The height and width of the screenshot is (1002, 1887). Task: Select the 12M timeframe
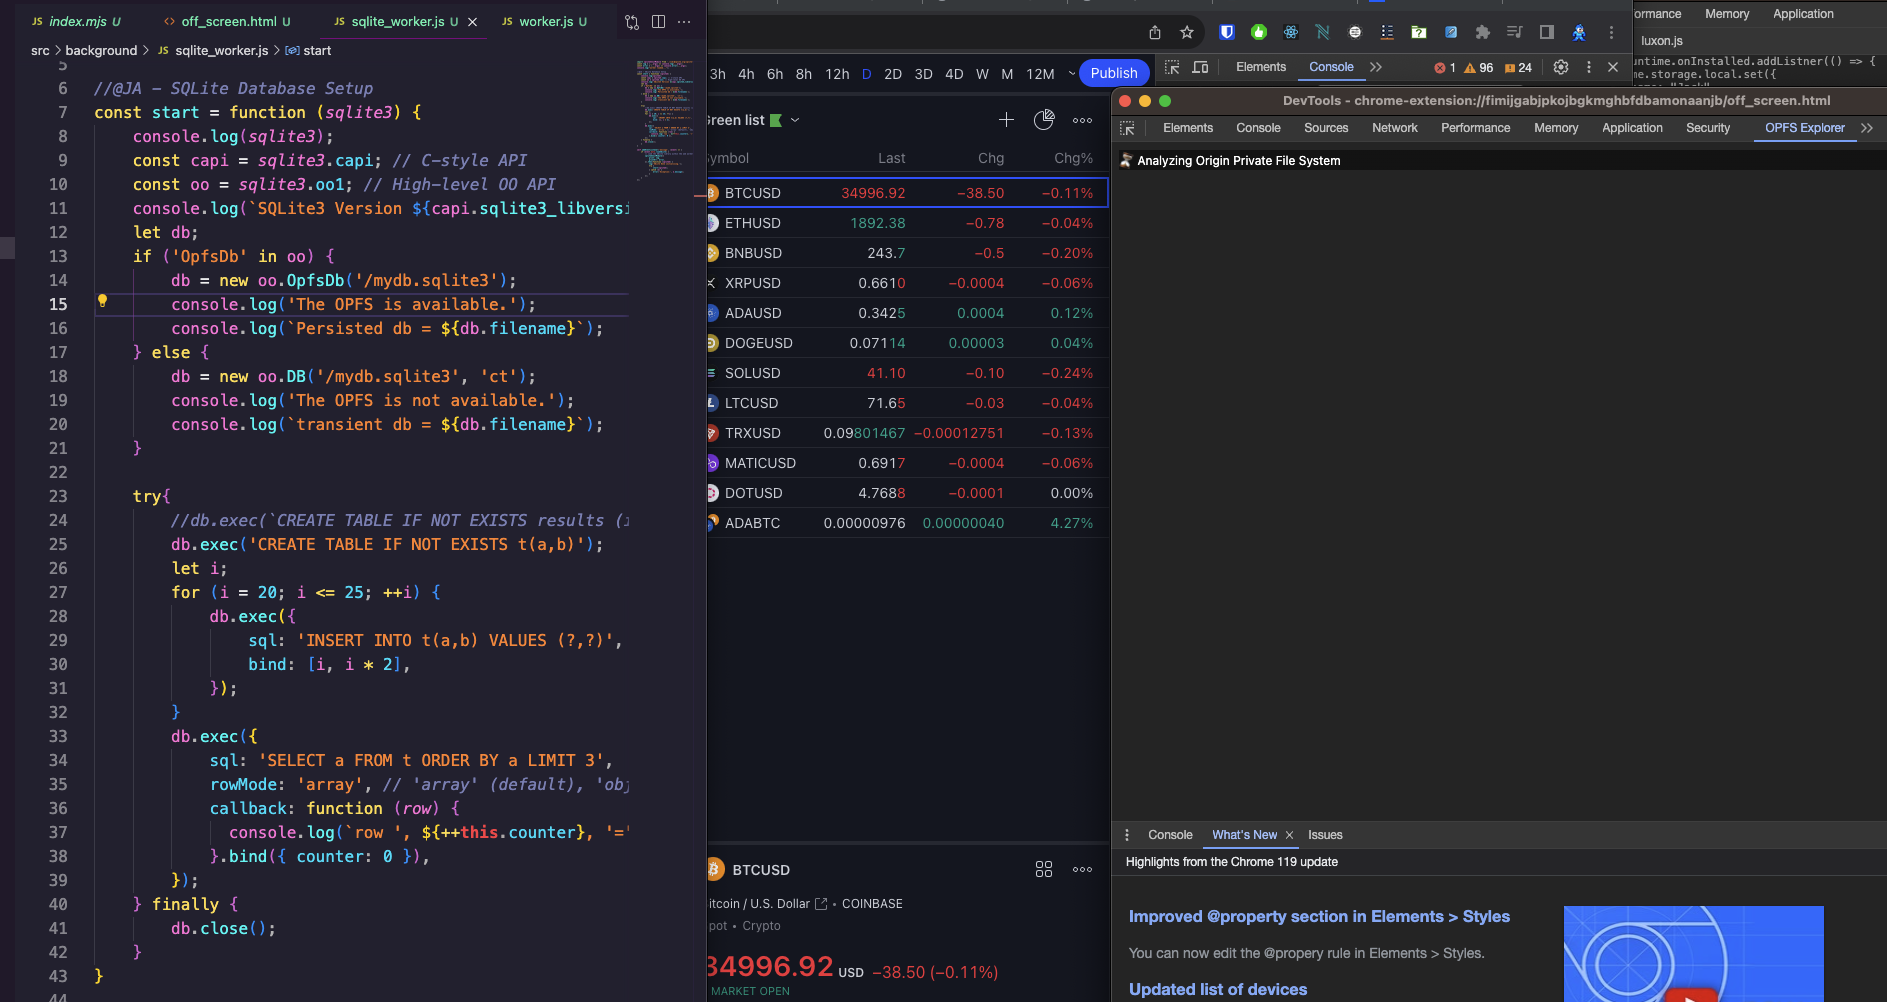(1040, 74)
